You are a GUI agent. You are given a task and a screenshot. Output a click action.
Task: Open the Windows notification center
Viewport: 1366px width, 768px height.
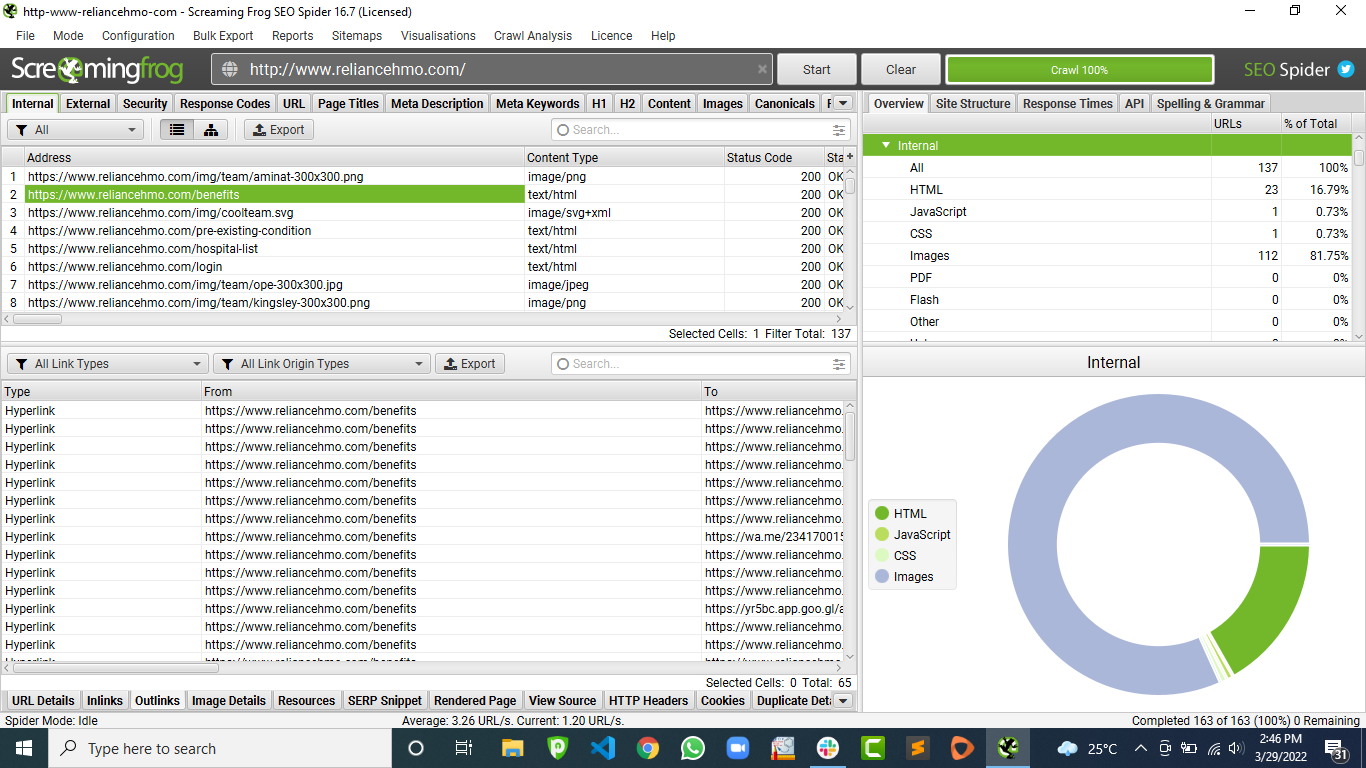point(1335,749)
